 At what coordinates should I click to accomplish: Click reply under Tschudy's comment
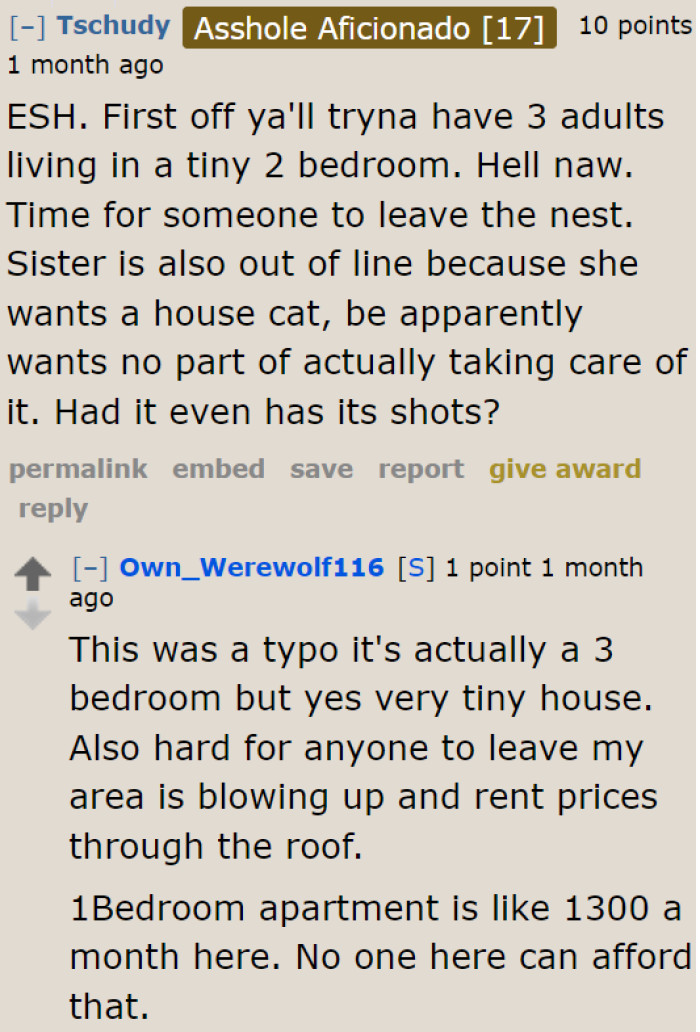pyautogui.click(x=53, y=509)
